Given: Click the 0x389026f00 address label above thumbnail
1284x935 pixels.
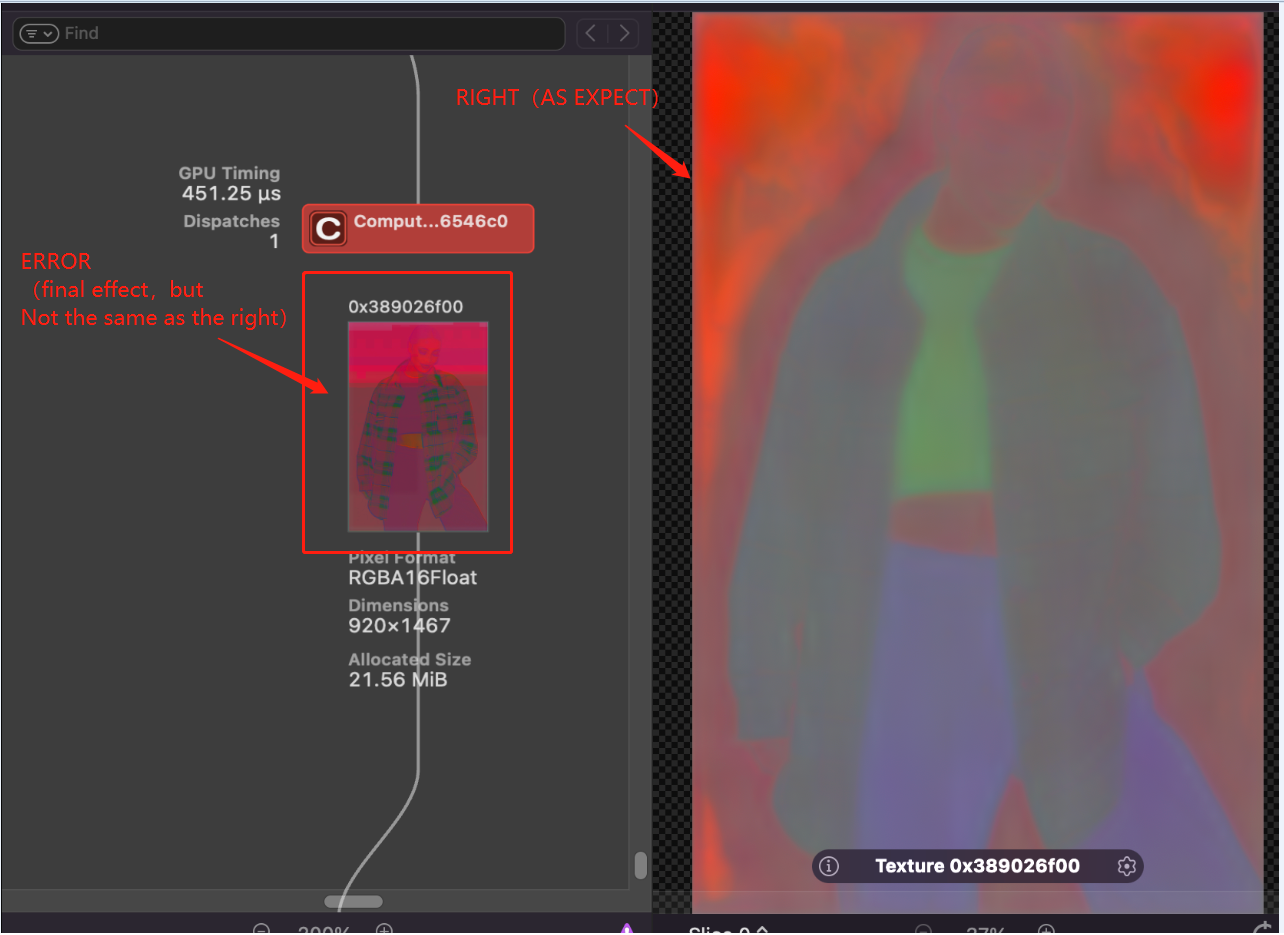Looking at the screenshot, I should [406, 306].
